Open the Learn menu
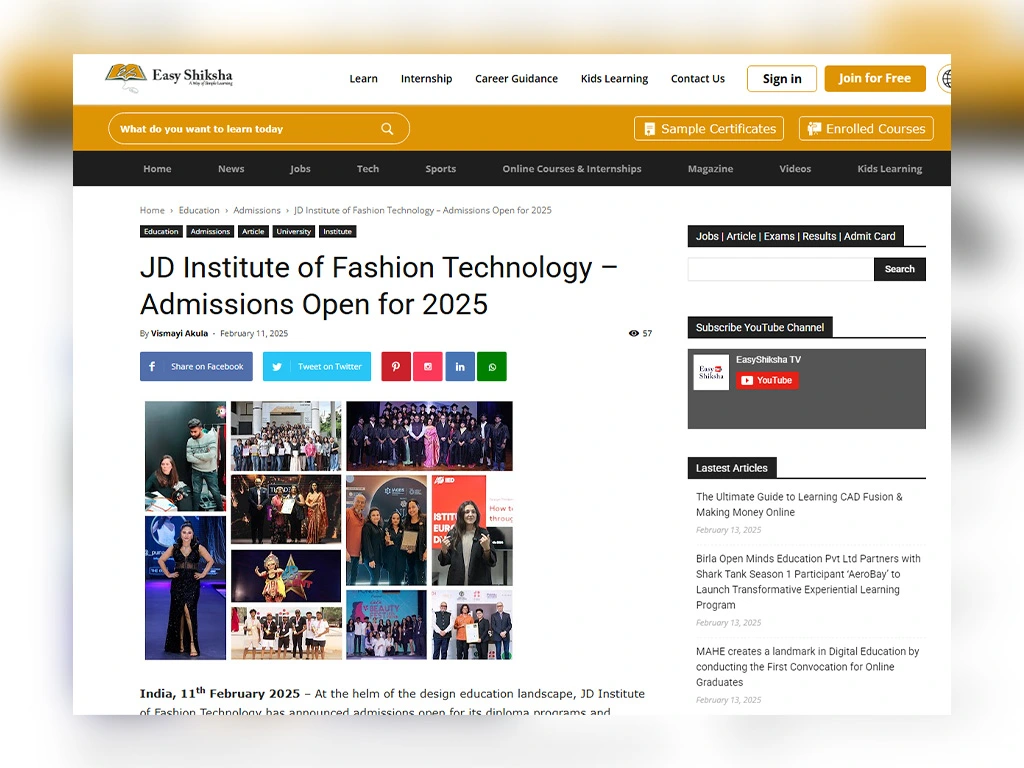The width and height of the screenshot is (1024, 768). tap(363, 78)
